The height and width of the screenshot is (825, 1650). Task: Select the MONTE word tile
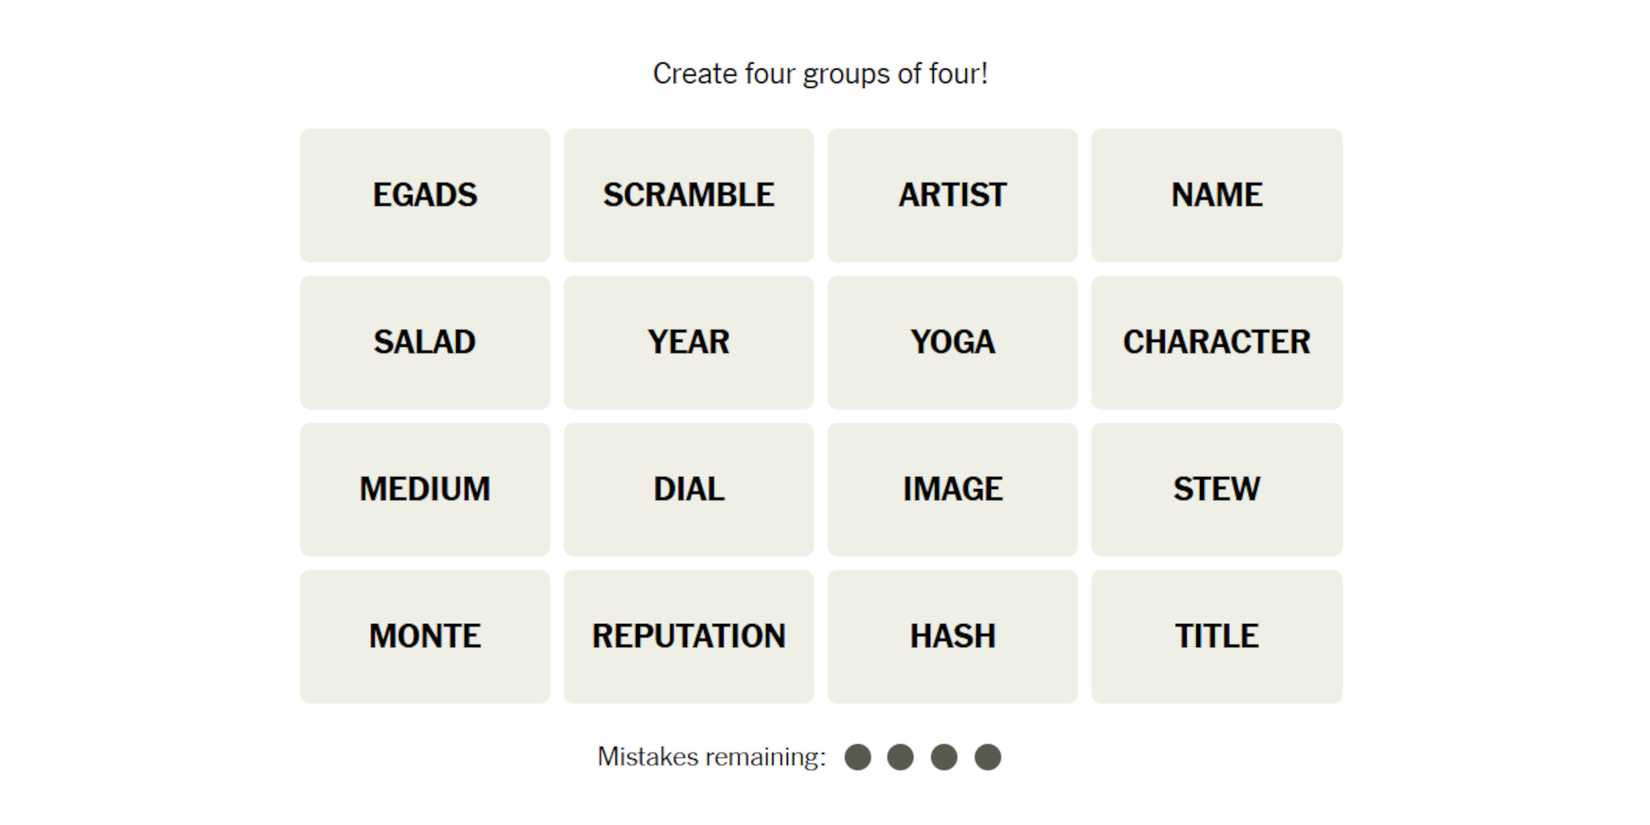pyautogui.click(x=425, y=636)
